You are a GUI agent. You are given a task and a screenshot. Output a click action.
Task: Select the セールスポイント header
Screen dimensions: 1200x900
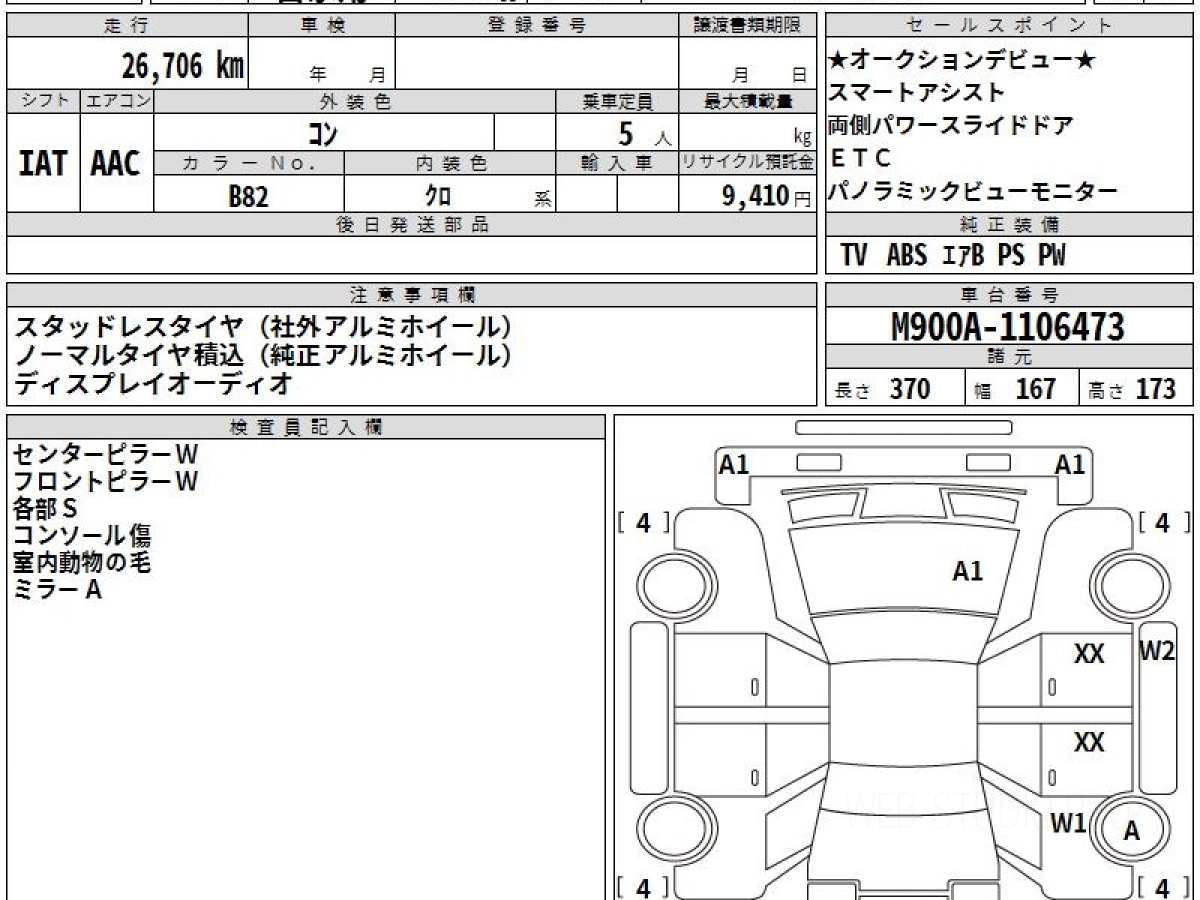[x=1010, y=26]
